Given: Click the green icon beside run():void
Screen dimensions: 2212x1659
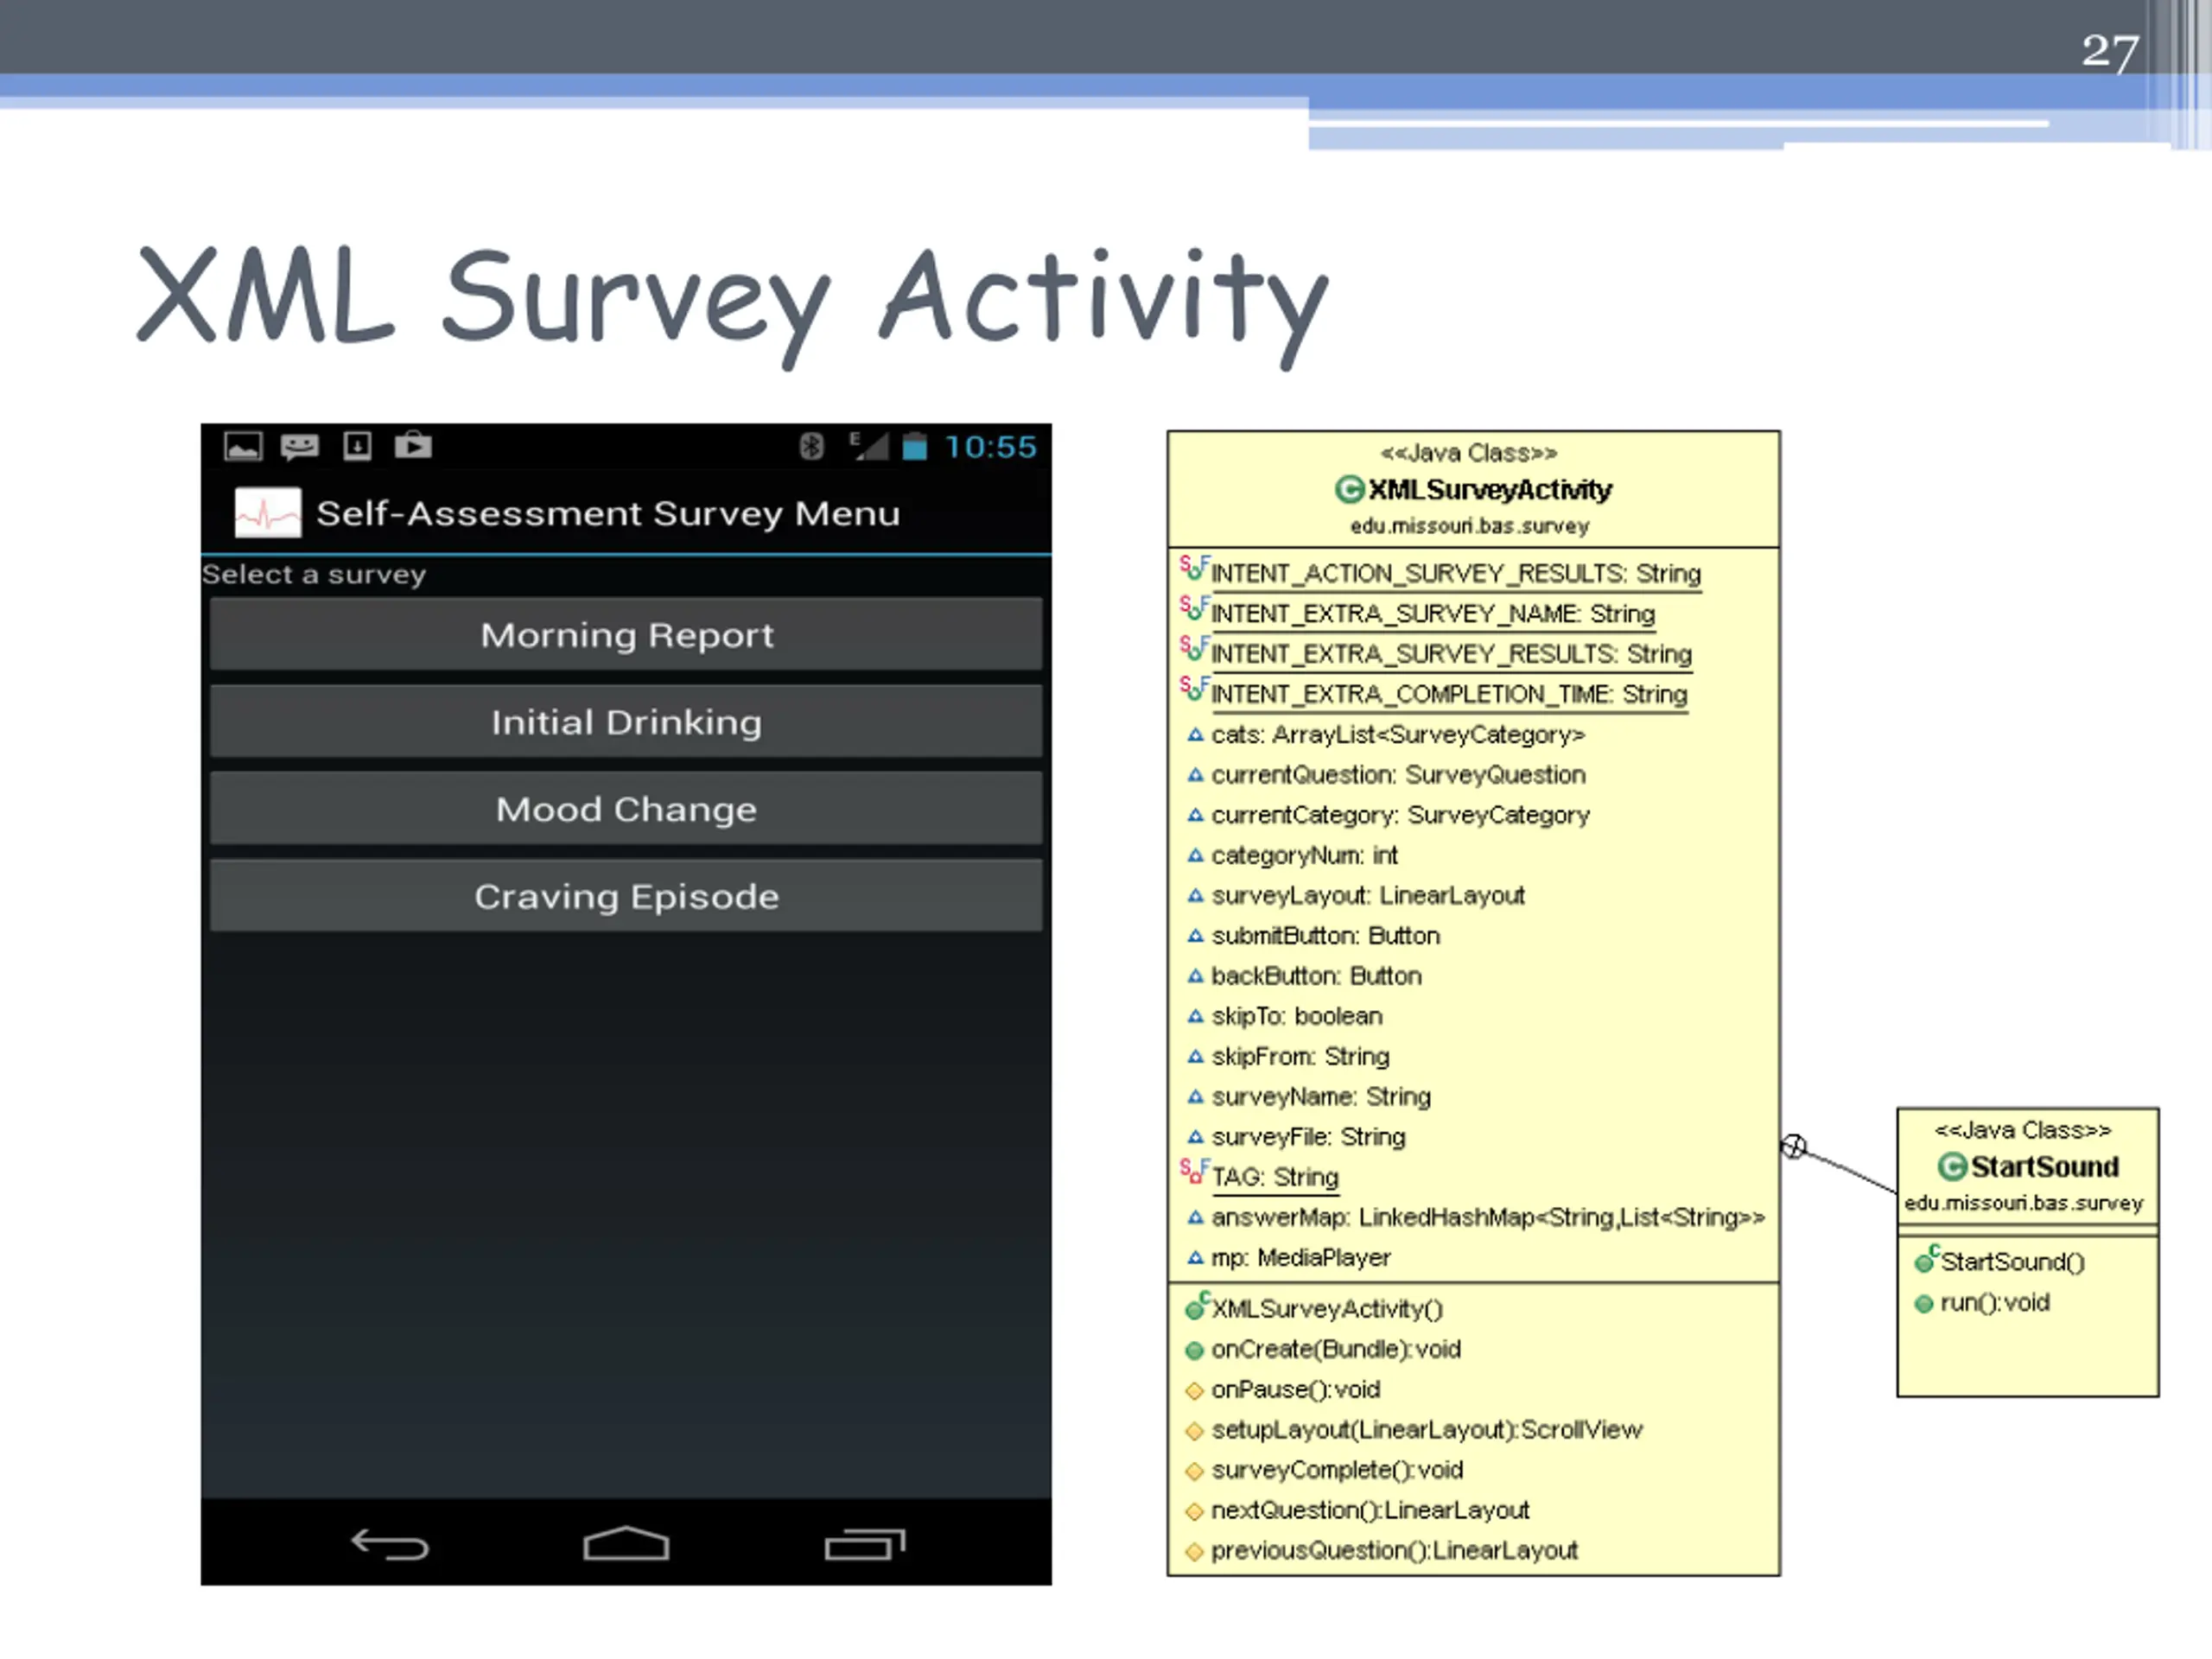Looking at the screenshot, I should 1924,1304.
